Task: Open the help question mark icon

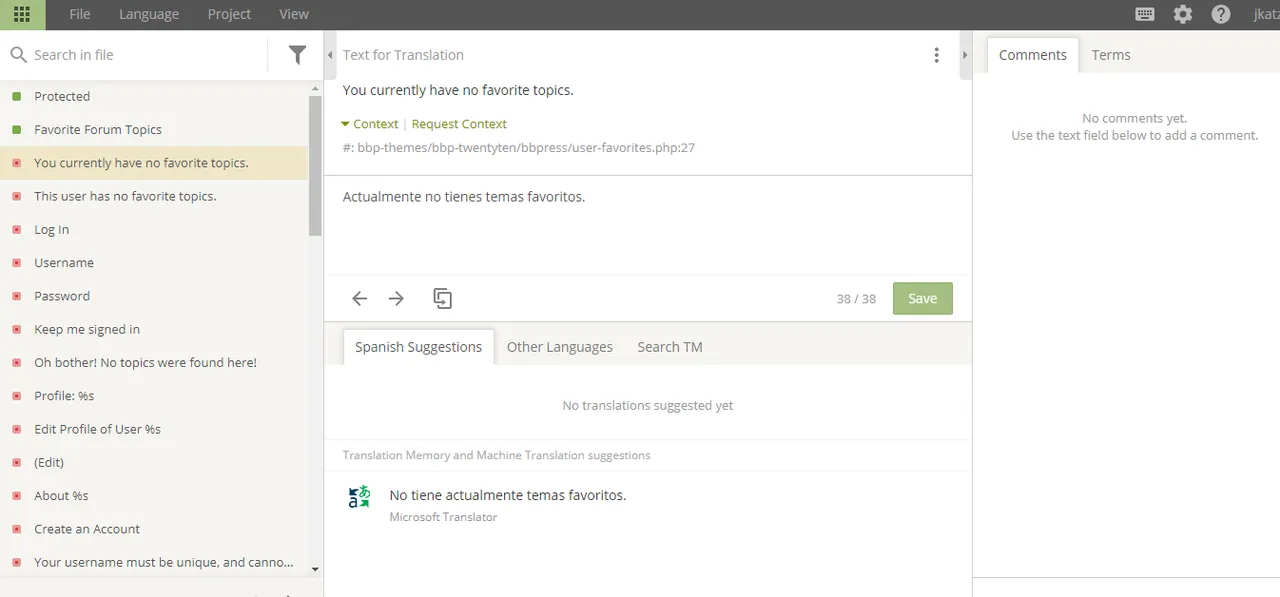Action: point(1221,14)
